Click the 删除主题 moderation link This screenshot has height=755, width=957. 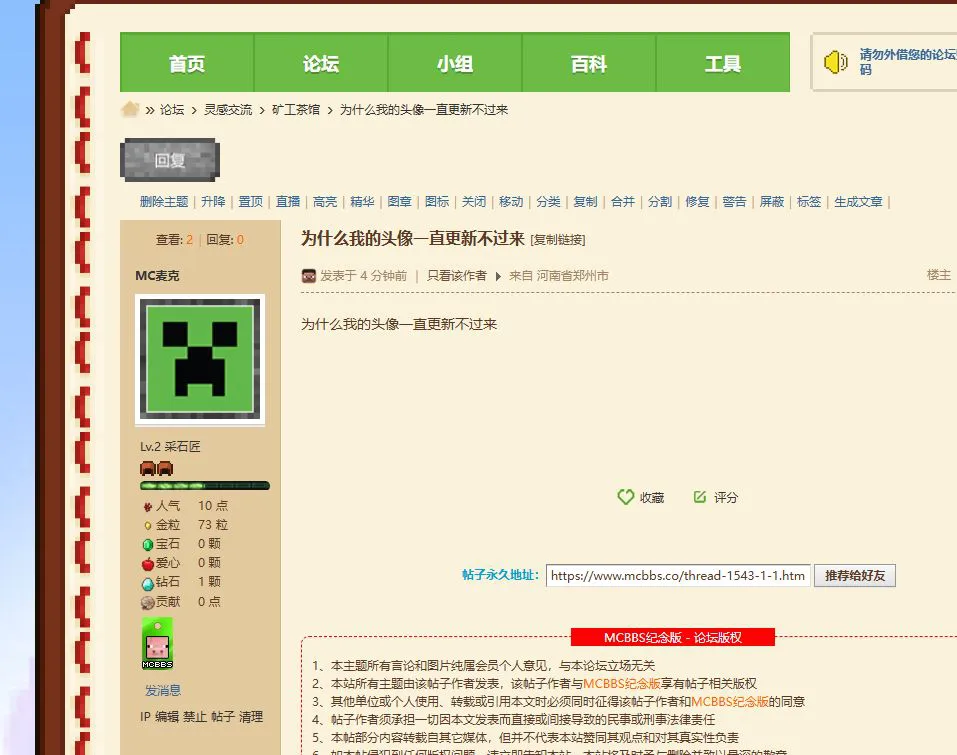(x=164, y=201)
